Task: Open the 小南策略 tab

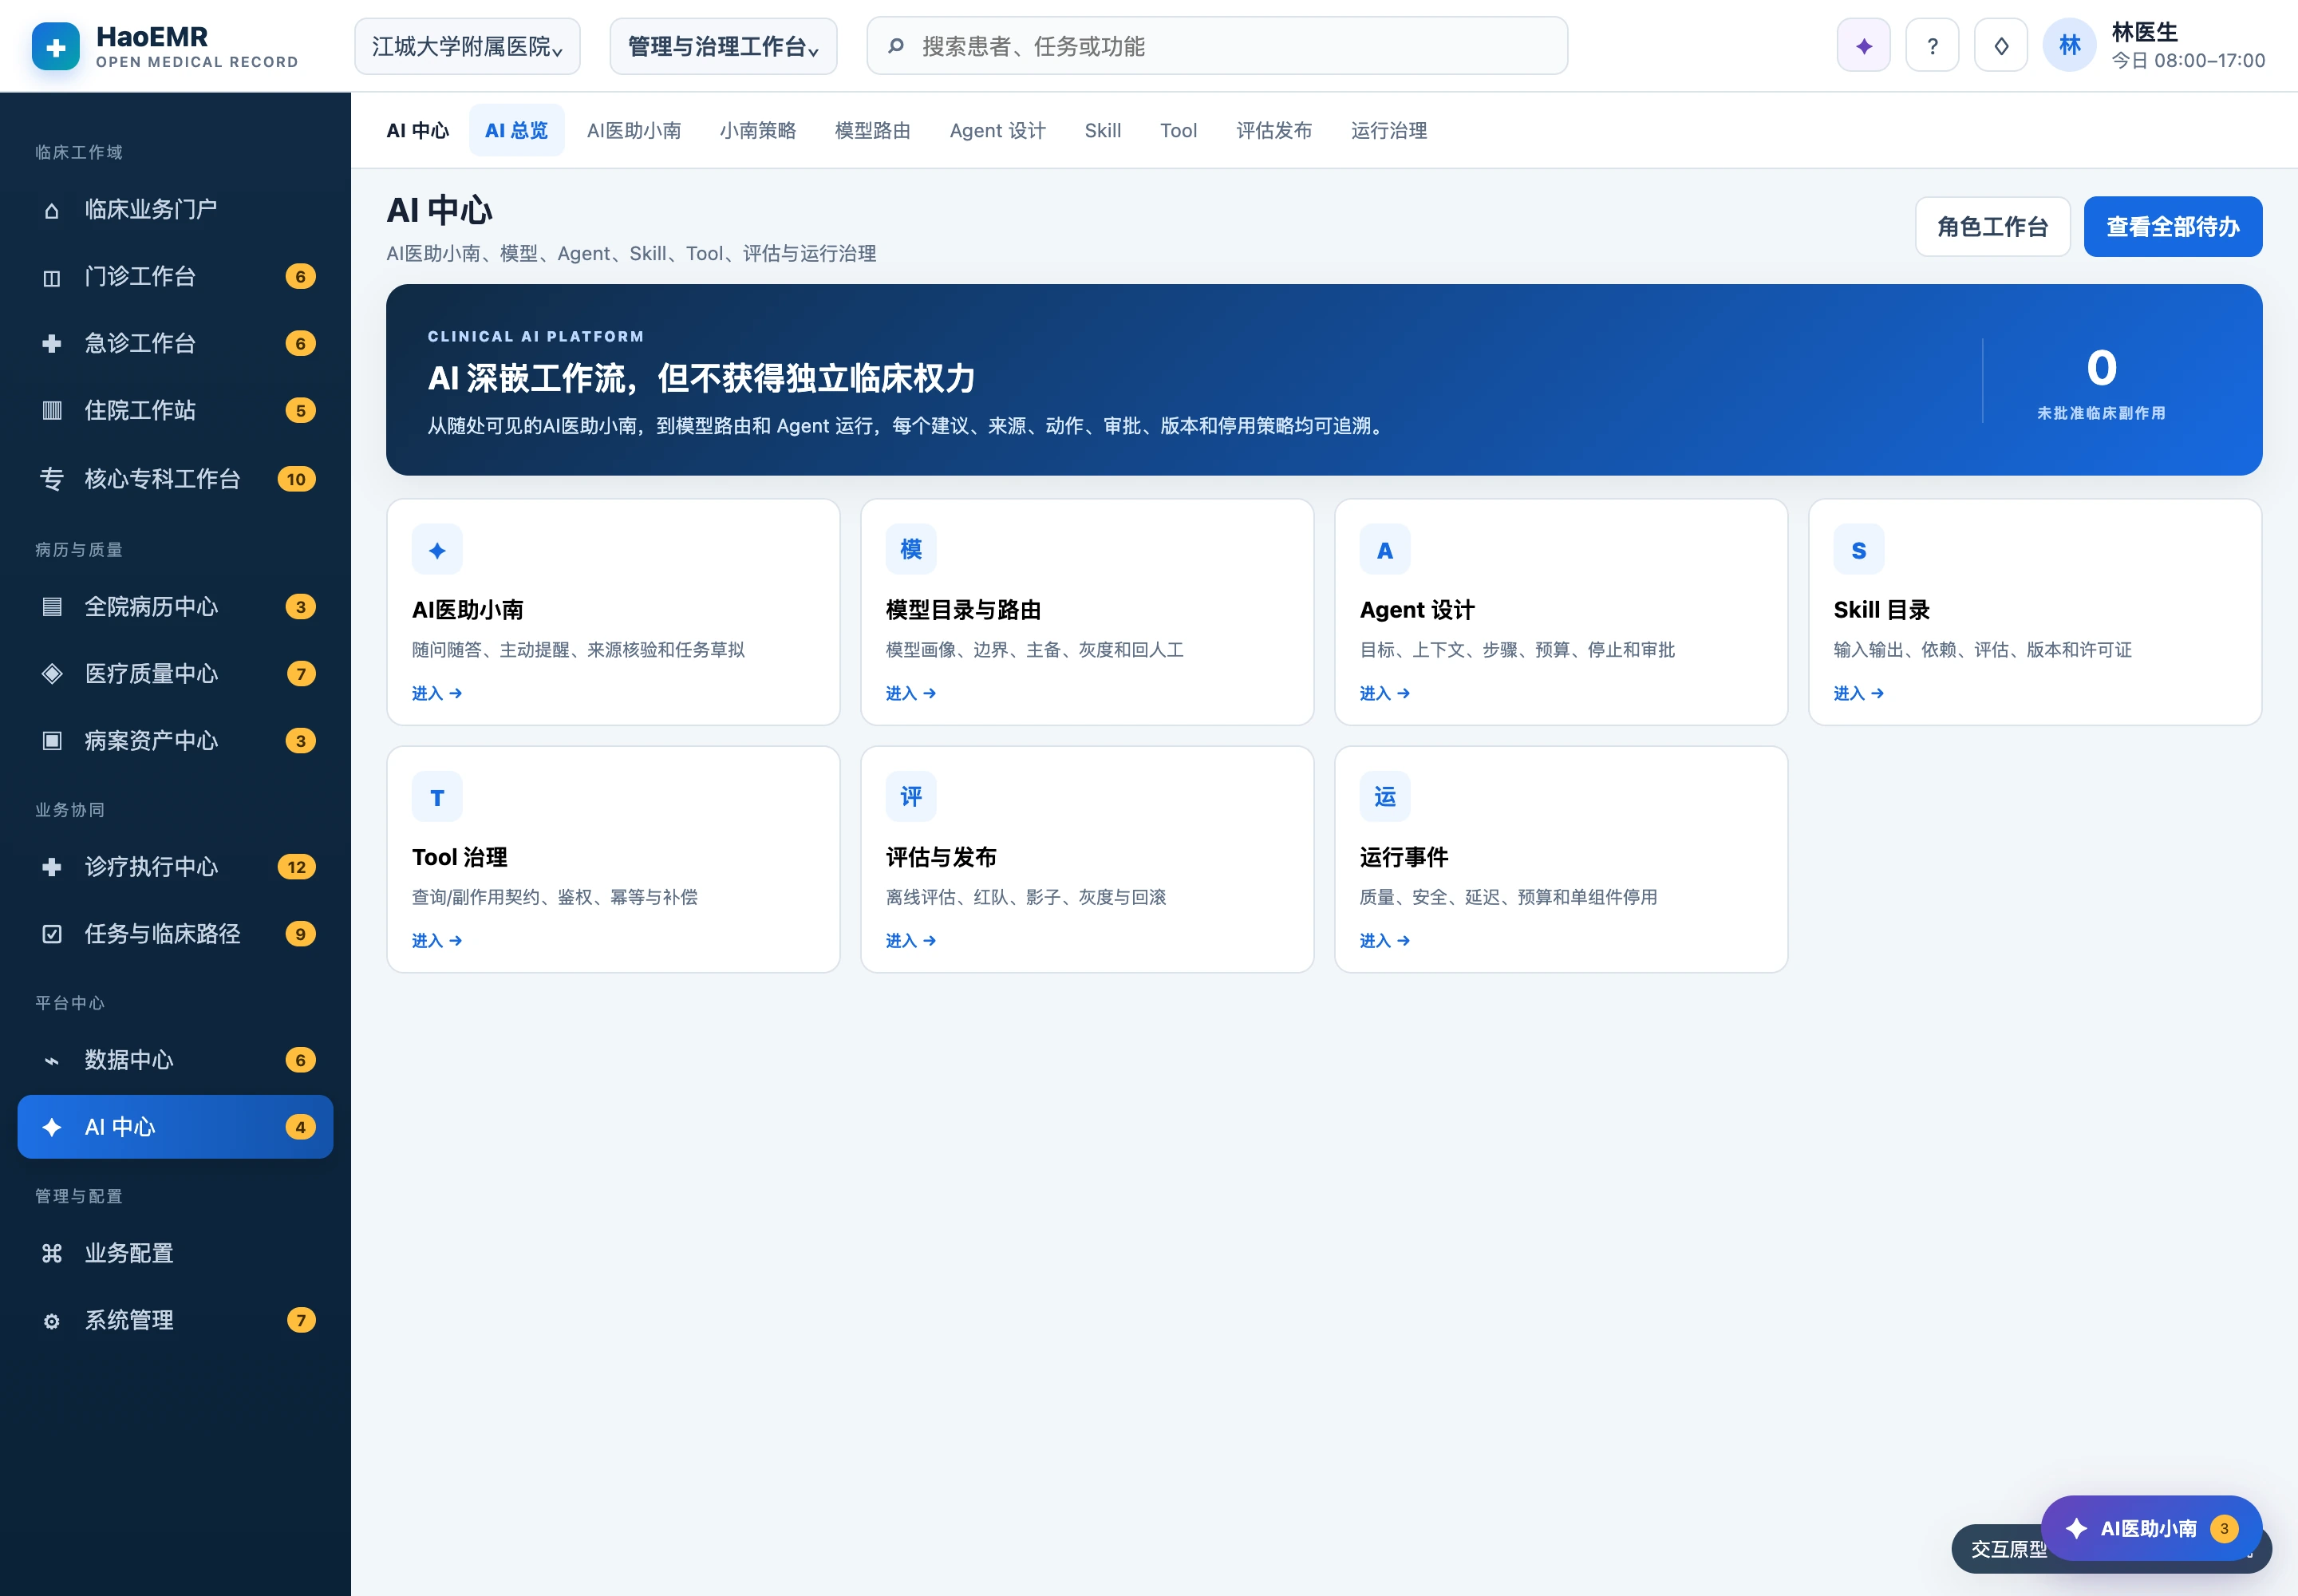Action: (x=758, y=130)
